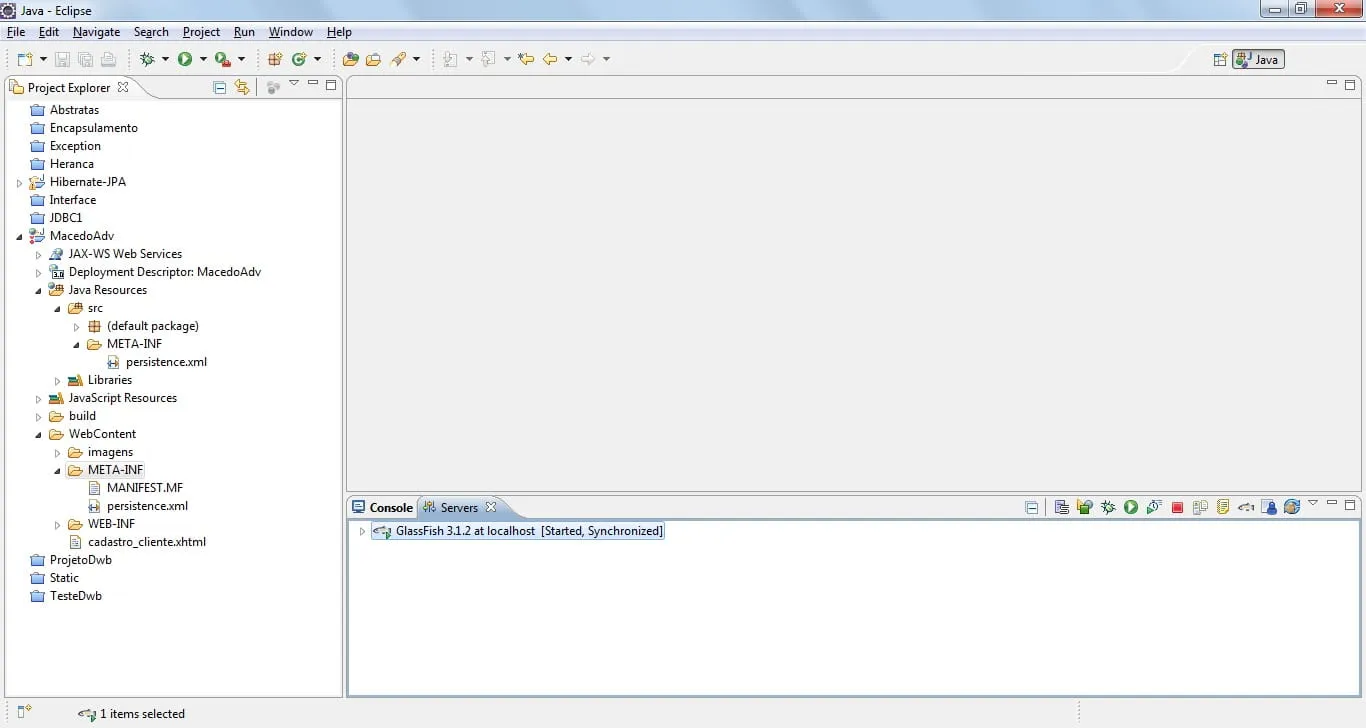Screen dimensions: 1366x728
Task: Open the New wizard dropdown arrow
Action: 43,60
